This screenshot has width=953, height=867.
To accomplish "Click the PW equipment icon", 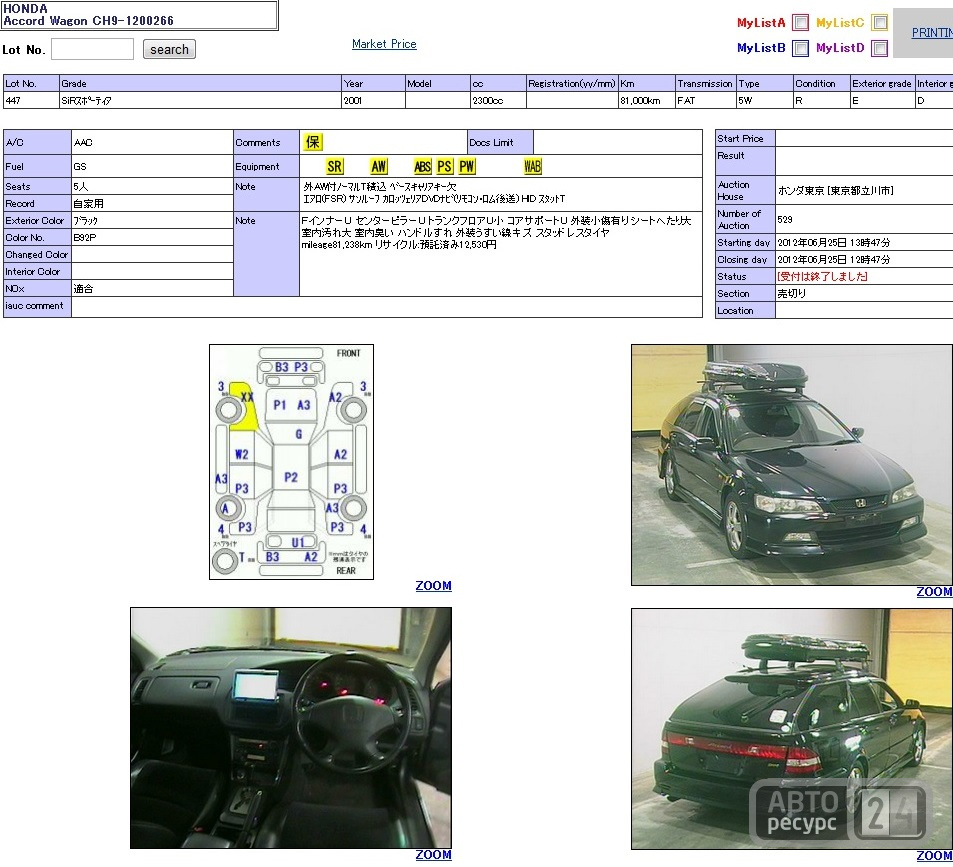I will pos(467,166).
